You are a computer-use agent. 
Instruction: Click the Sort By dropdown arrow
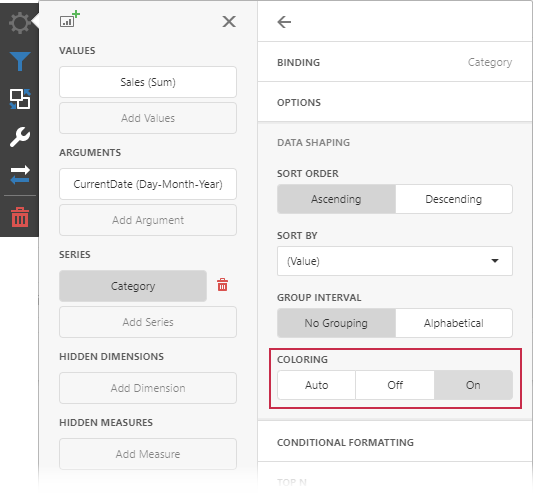tap(495, 261)
